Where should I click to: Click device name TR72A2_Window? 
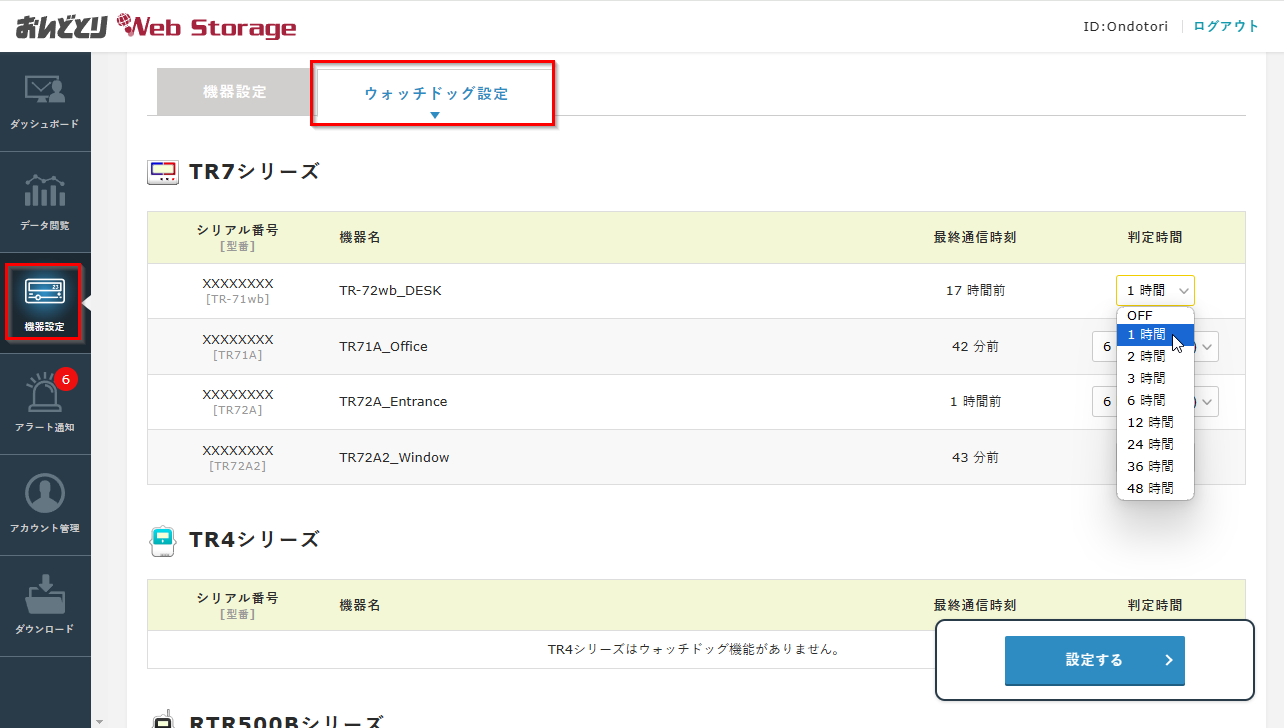[x=394, y=458]
